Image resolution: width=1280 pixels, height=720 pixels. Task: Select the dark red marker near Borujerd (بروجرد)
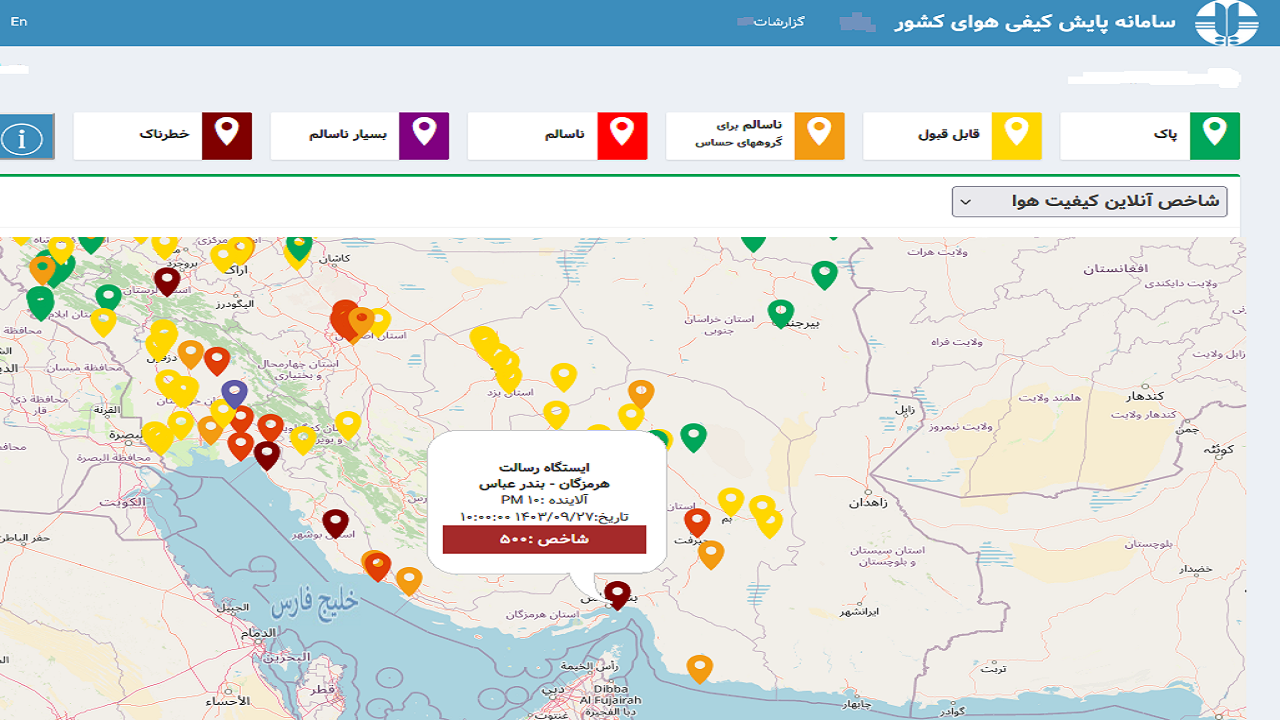(x=167, y=281)
